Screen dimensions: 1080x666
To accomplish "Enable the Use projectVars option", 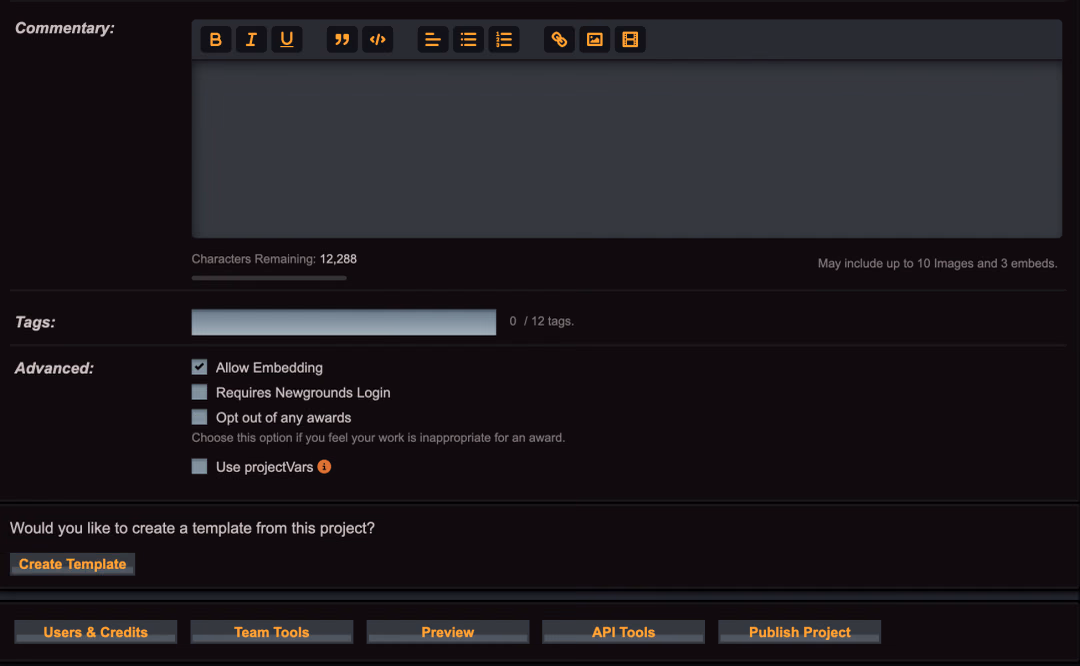I will click(x=199, y=466).
